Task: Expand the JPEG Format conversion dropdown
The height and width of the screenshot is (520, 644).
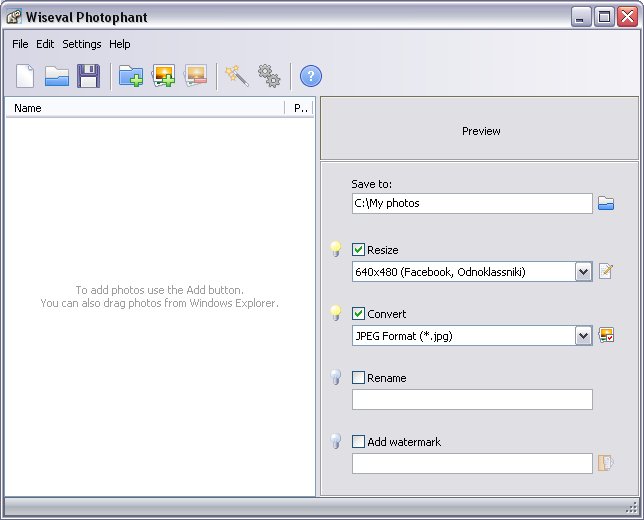Action: (583, 336)
